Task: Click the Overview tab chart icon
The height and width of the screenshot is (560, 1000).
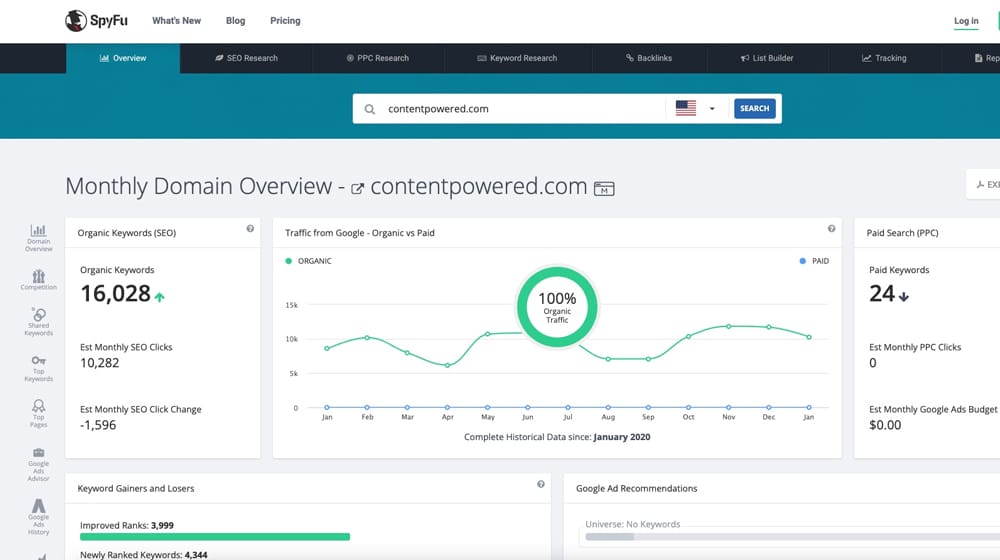Action: coord(104,58)
